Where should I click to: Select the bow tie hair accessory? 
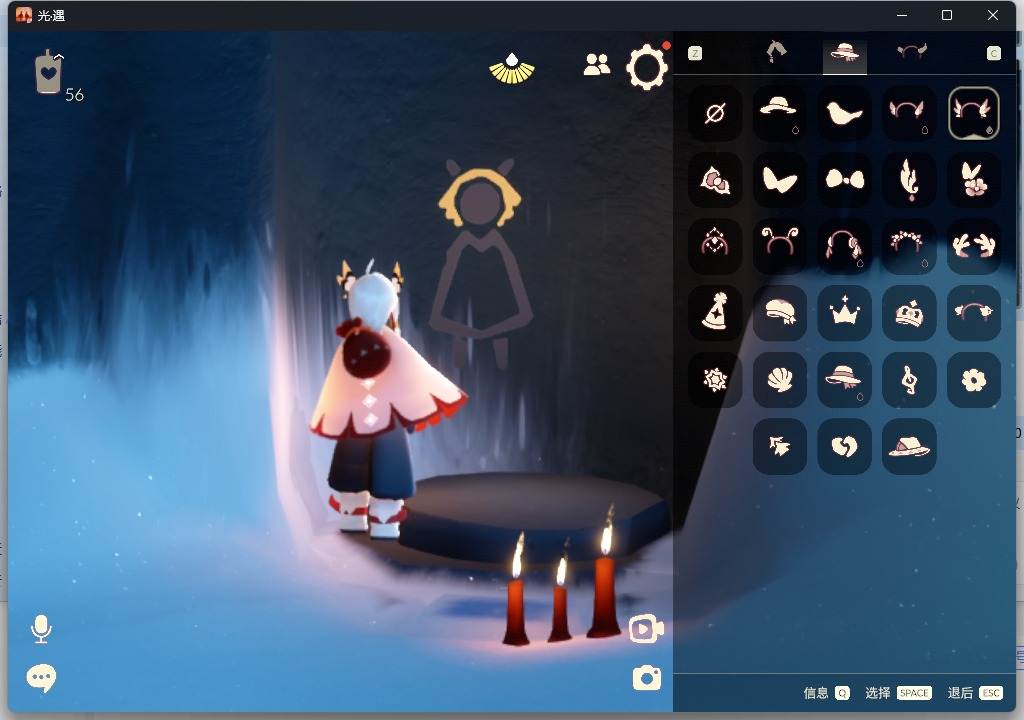(x=844, y=180)
